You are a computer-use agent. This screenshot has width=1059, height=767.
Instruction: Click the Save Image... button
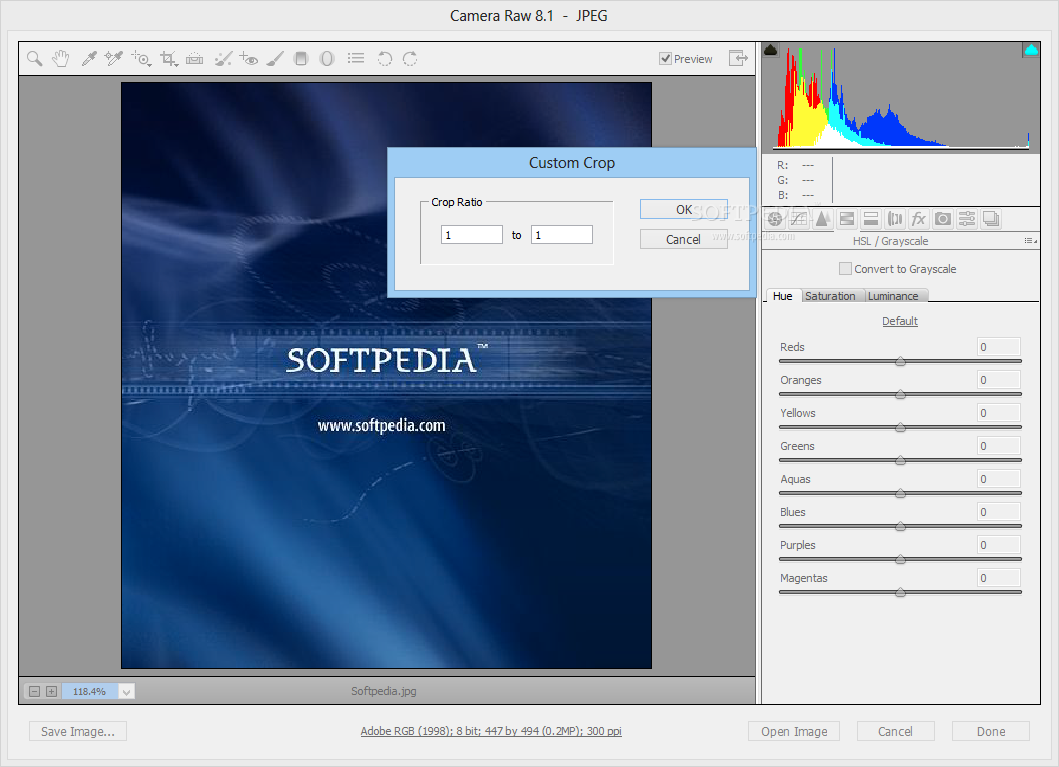tap(78, 731)
